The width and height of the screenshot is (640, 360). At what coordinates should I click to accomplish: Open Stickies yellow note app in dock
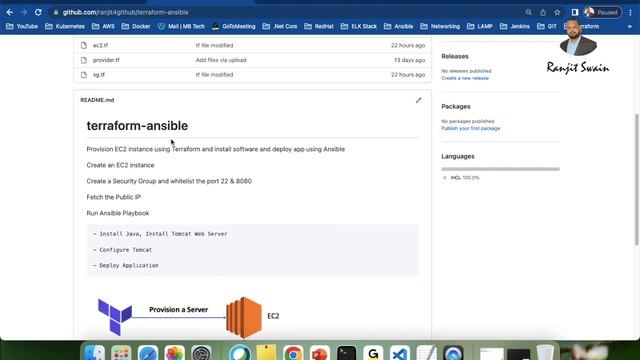pyautogui.click(x=266, y=352)
